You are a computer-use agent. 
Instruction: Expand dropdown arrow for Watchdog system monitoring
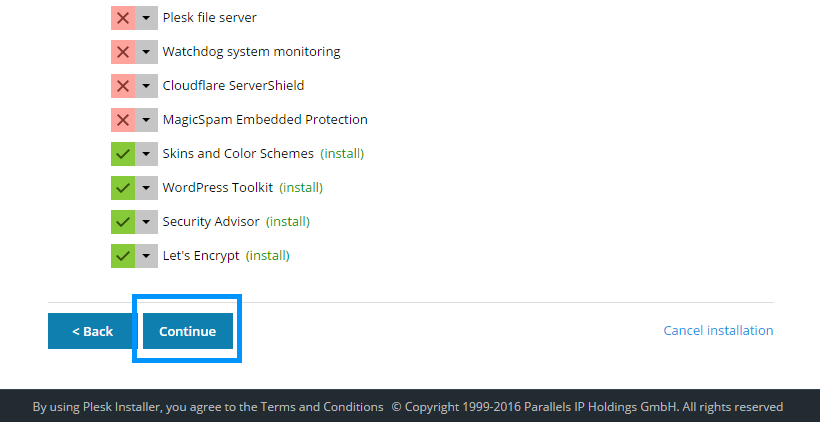point(147,52)
